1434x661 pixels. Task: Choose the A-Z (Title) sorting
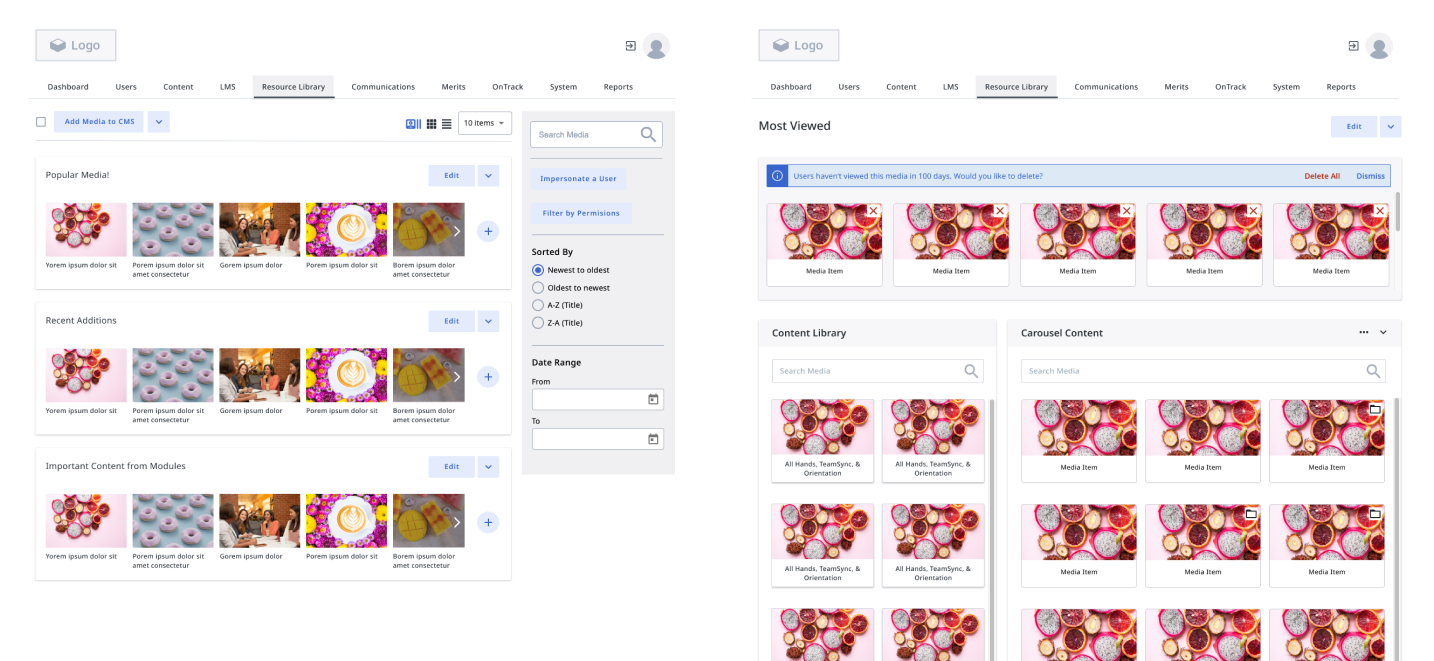point(537,305)
